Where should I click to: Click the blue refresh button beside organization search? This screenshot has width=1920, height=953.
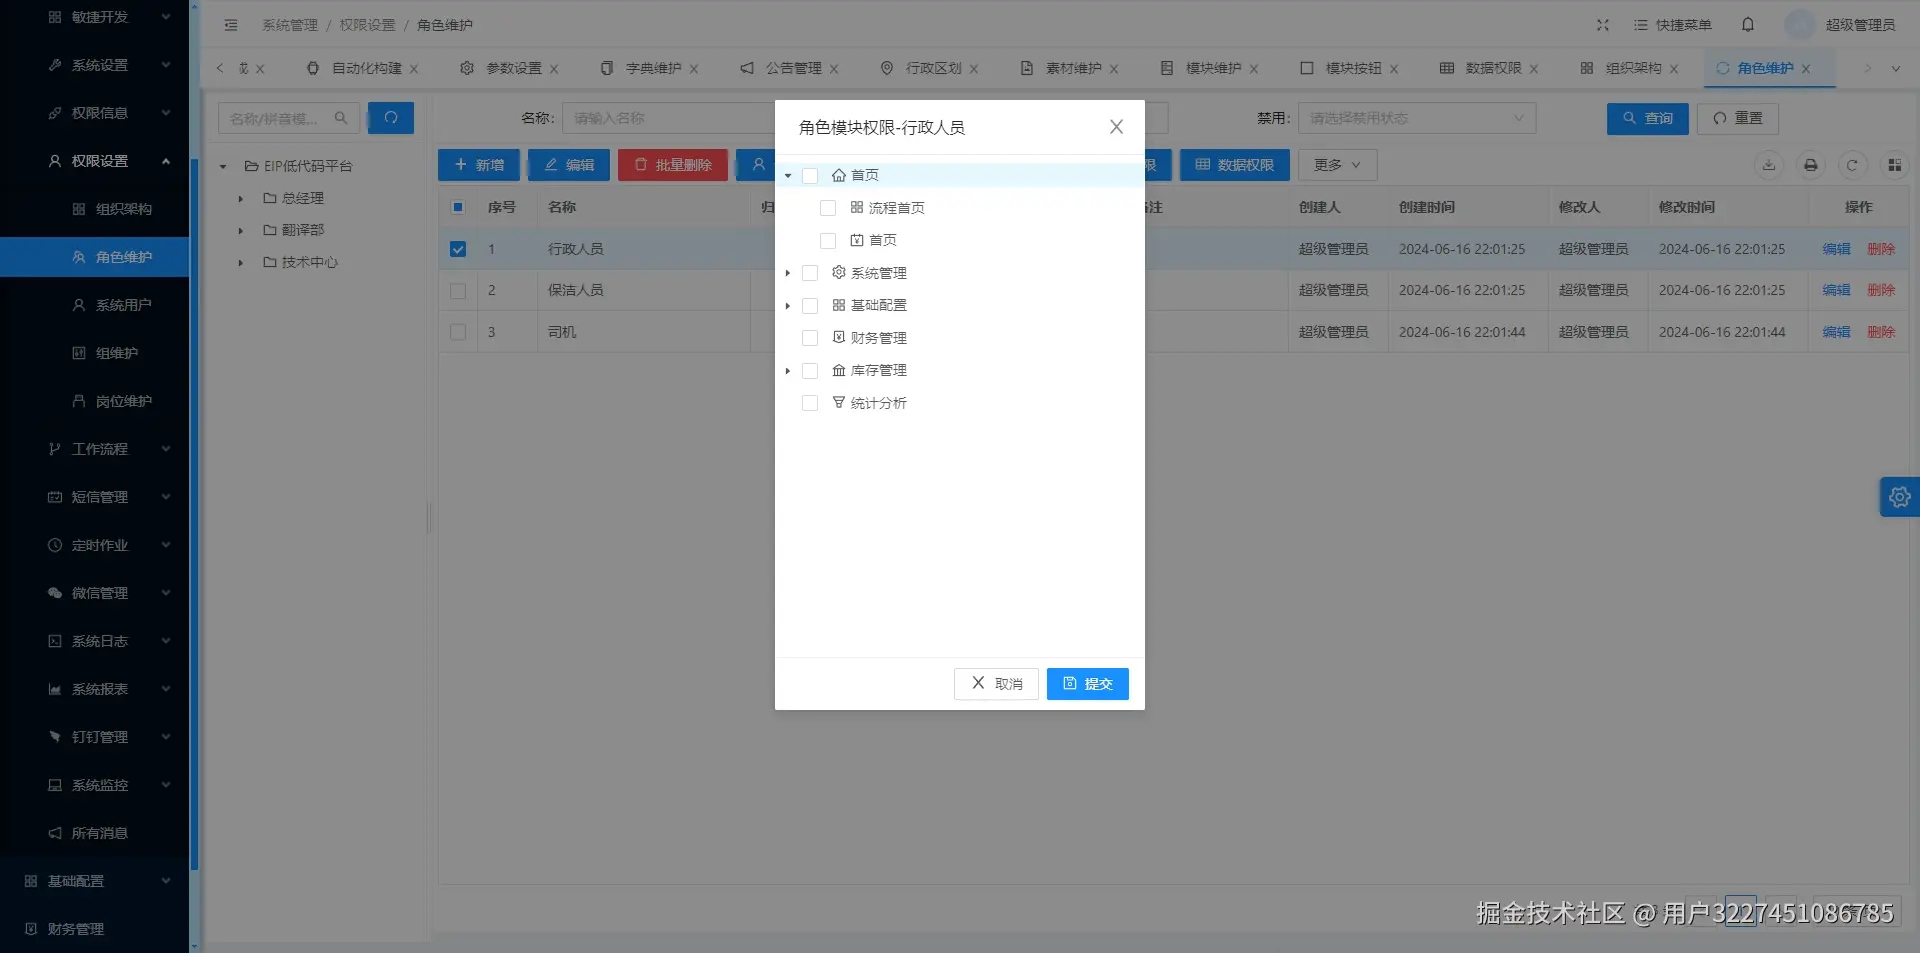tap(391, 118)
